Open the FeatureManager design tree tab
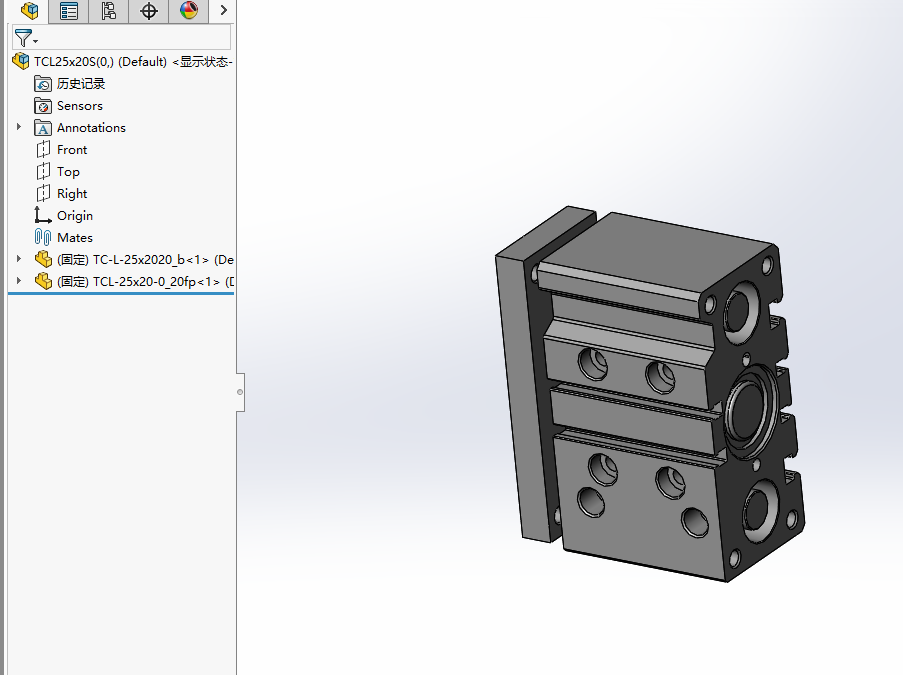This screenshot has height=675, width=903. 29,10
